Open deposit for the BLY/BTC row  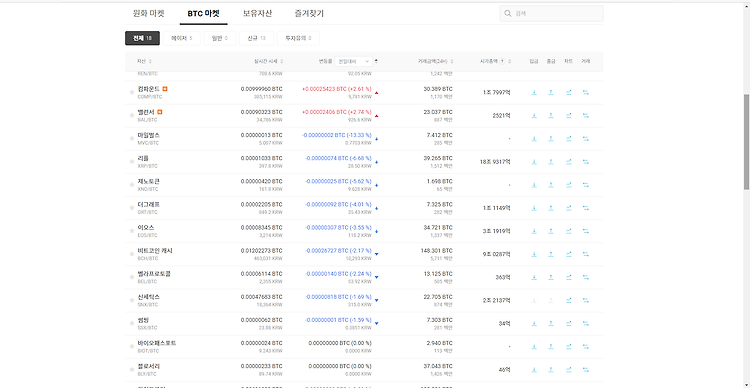tap(534, 370)
